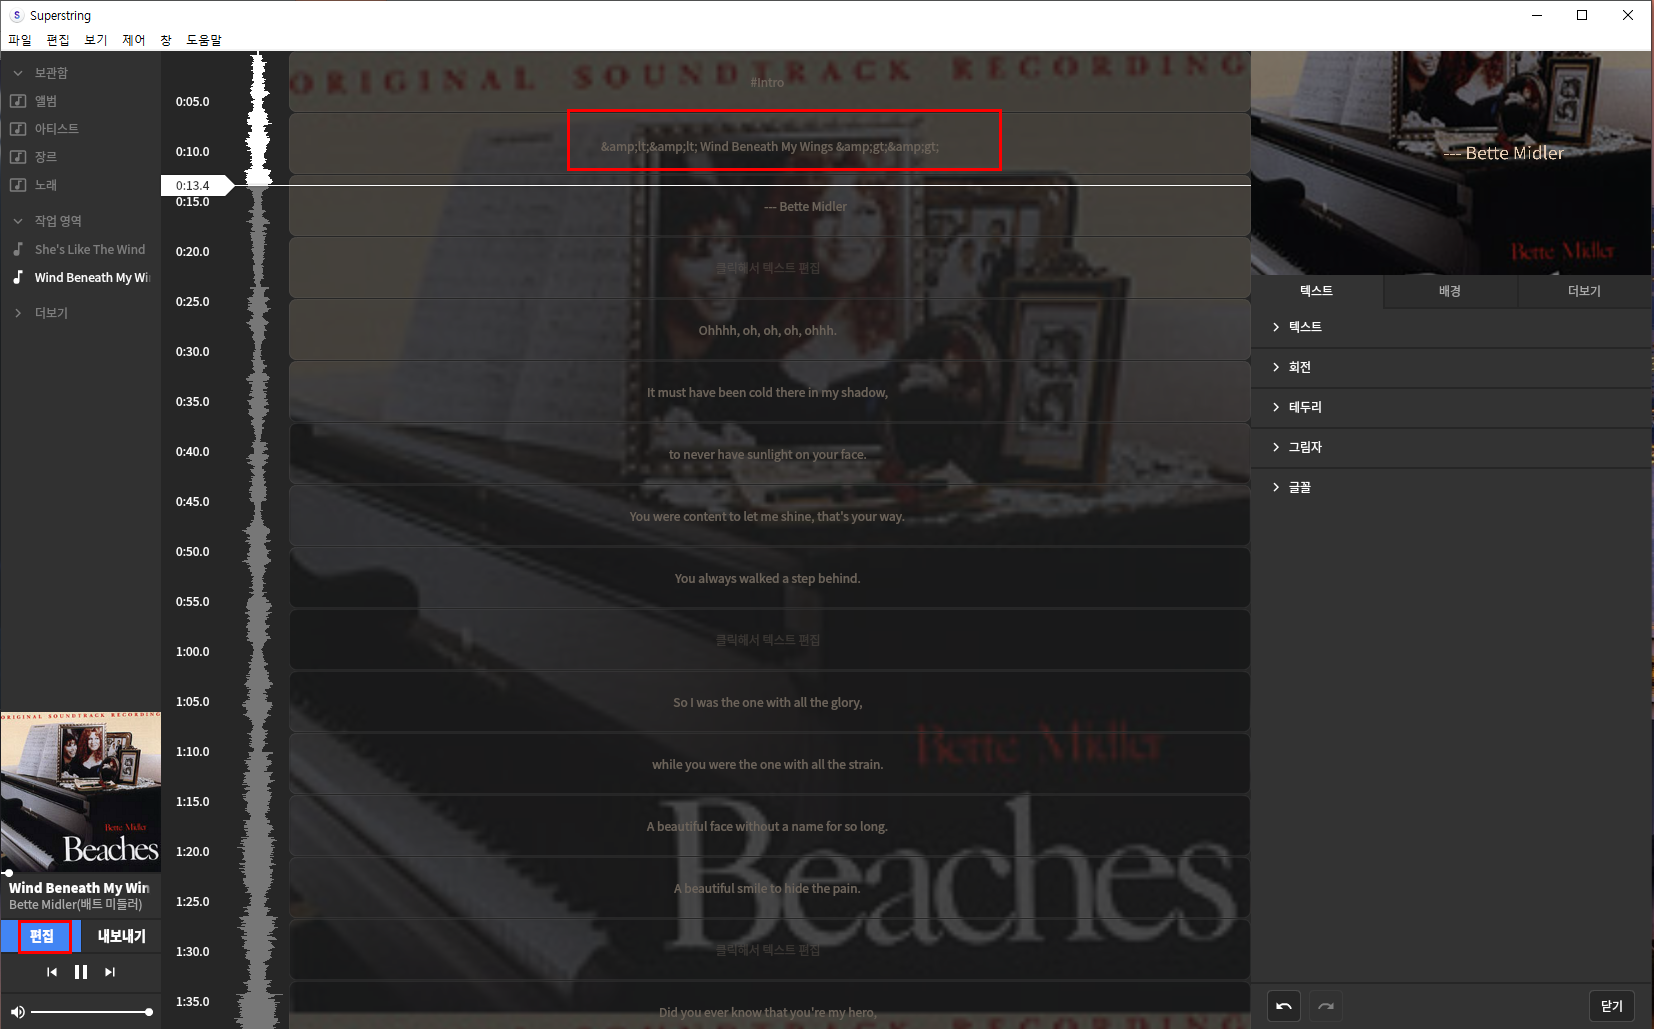Click the 닫기 close button
This screenshot has width=1654, height=1029.
click(x=1612, y=1006)
